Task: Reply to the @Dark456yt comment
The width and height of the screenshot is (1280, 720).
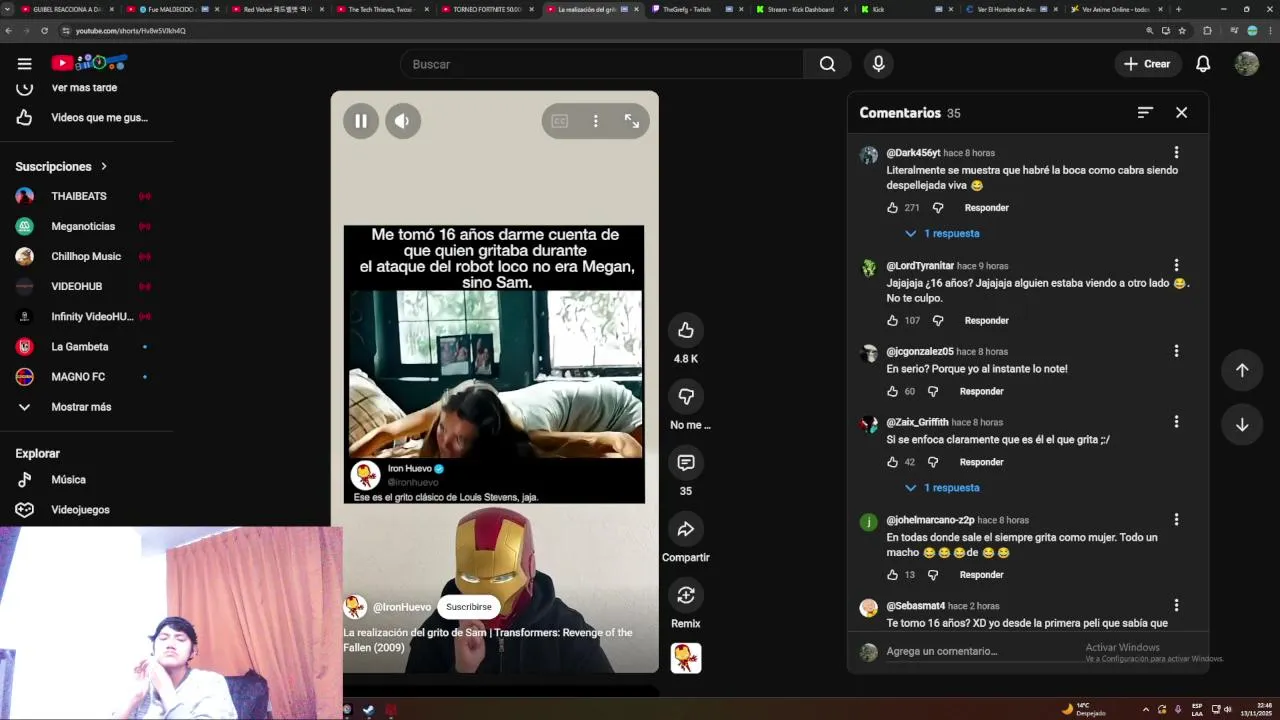Action: tap(986, 208)
